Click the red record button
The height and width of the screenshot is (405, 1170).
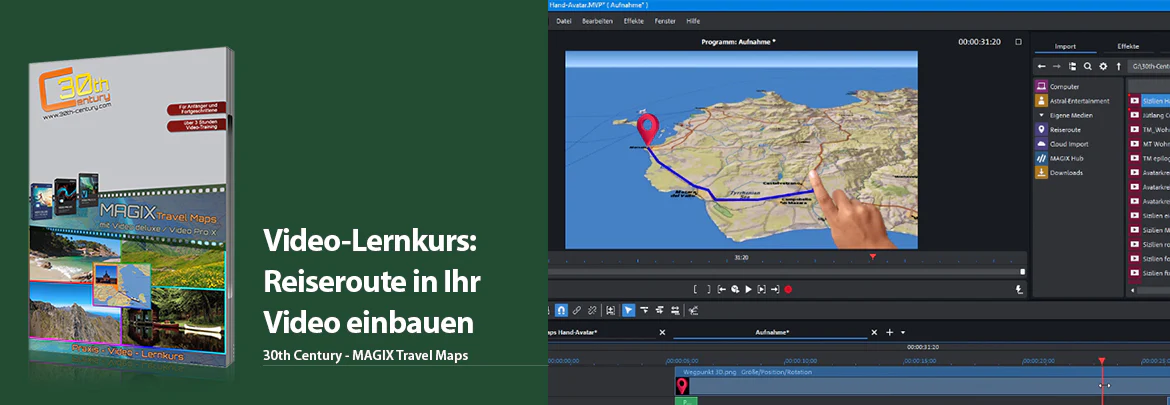(788, 289)
